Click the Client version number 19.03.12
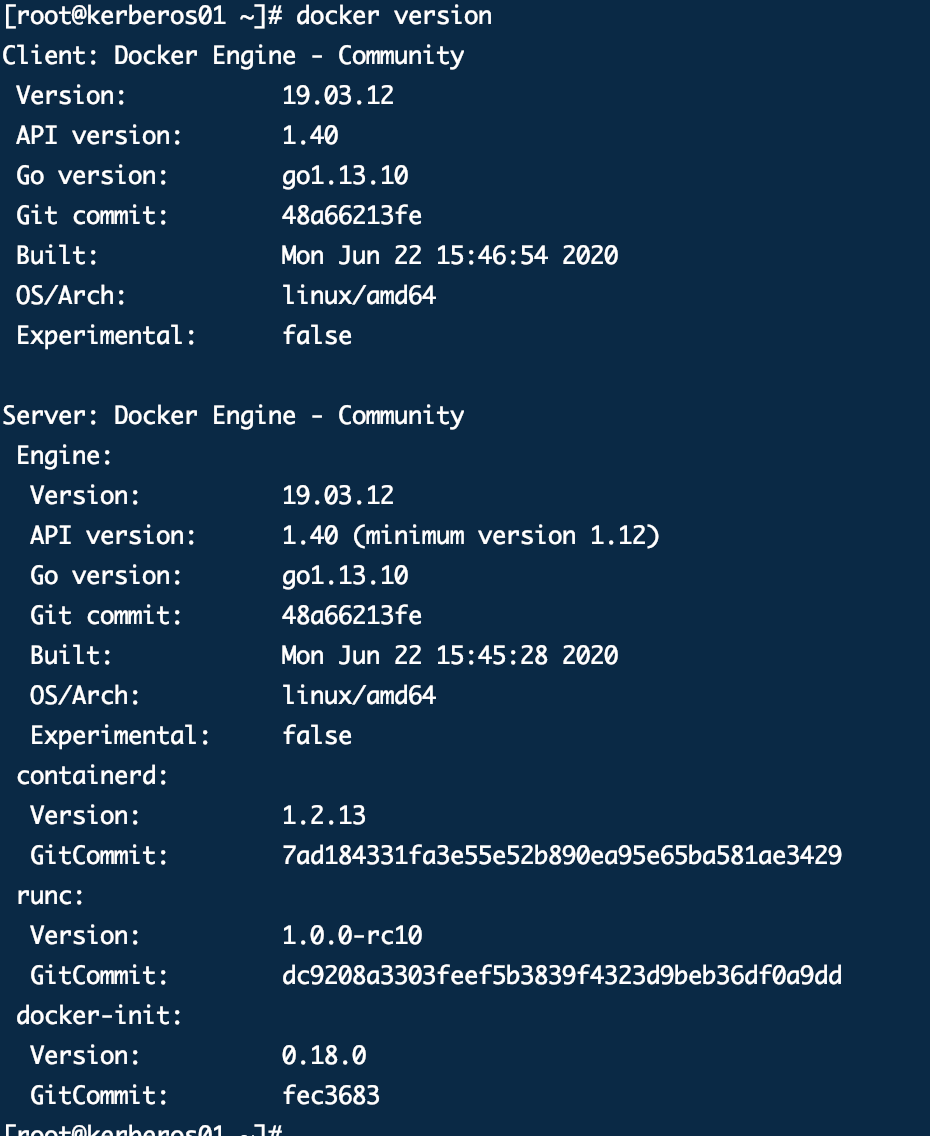 (338, 96)
